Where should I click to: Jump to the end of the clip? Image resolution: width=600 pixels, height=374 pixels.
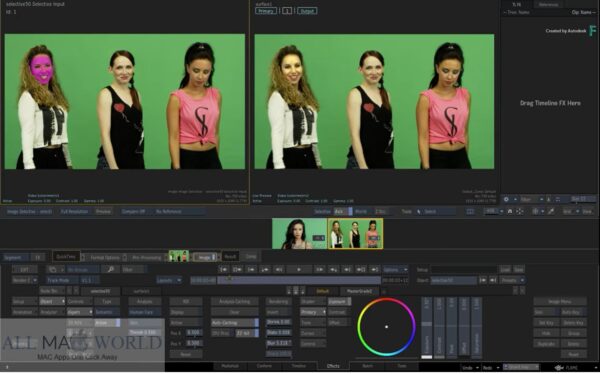coord(375,270)
